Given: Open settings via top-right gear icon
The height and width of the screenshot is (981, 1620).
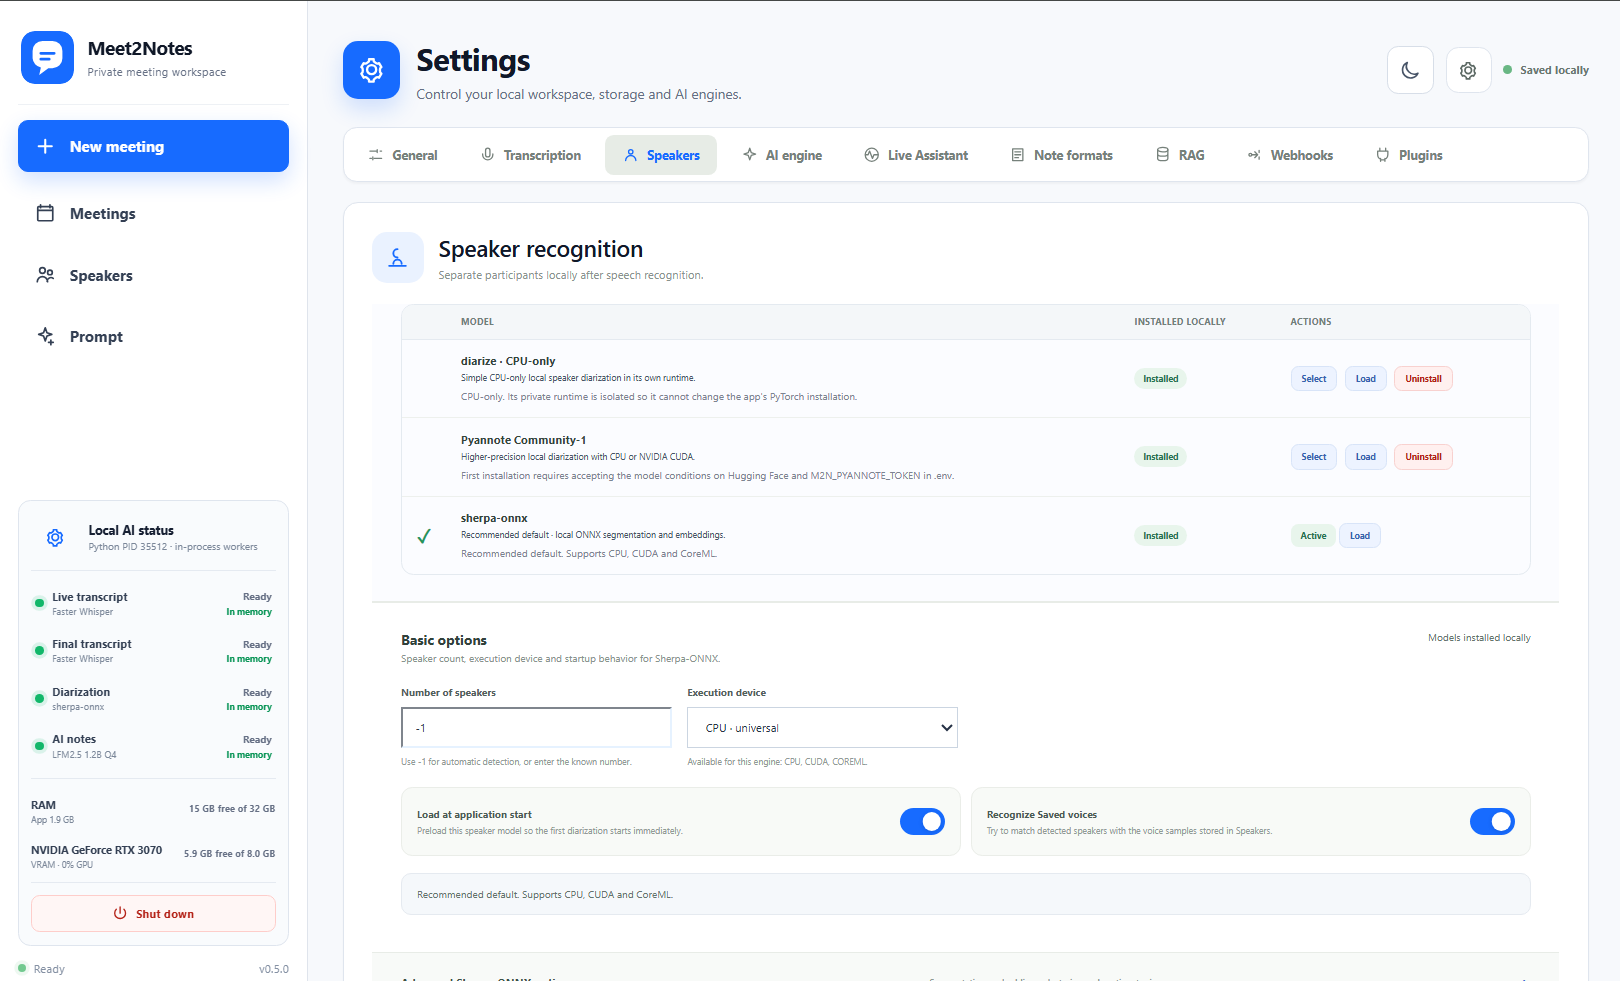Looking at the screenshot, I should pos(1468,70).
